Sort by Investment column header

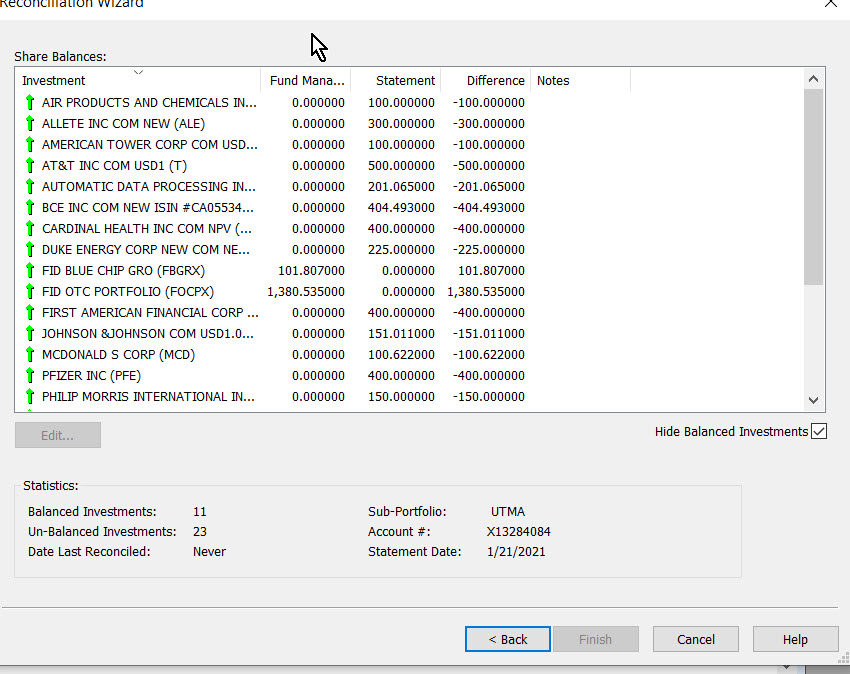click(x=138, y=80)
